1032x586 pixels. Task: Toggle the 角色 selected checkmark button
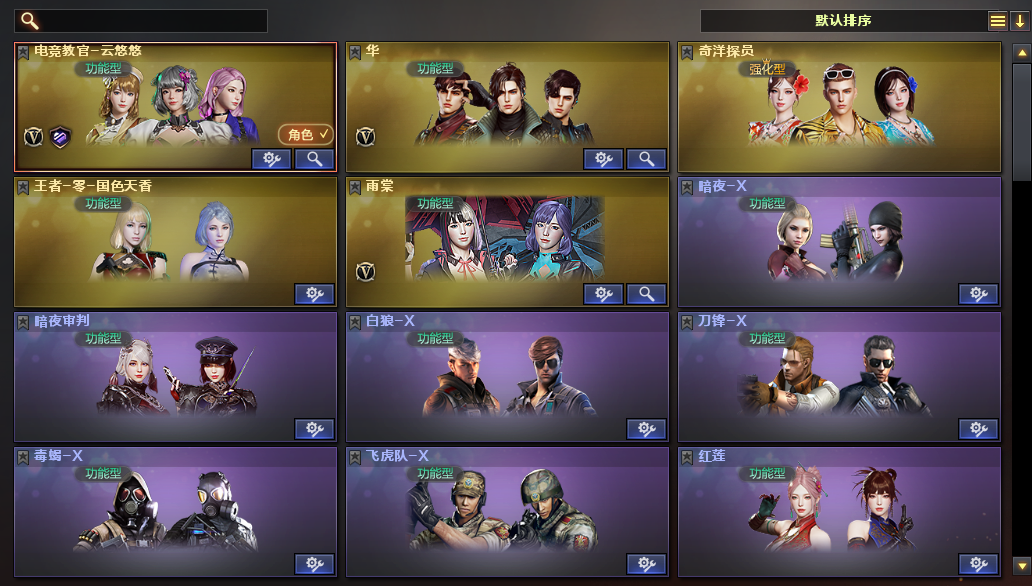(x=306, y=134)
